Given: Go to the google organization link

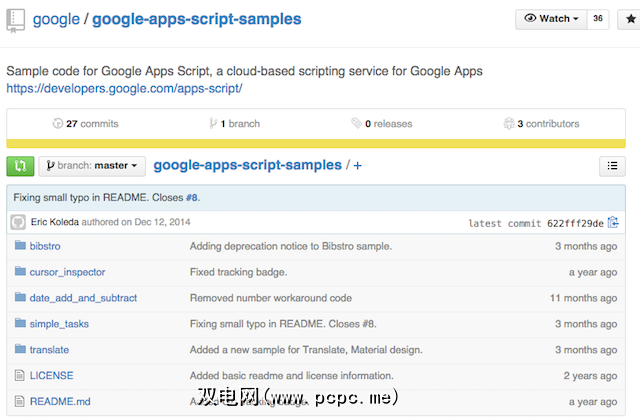Looking at the screenshot, I should (56, 19).
